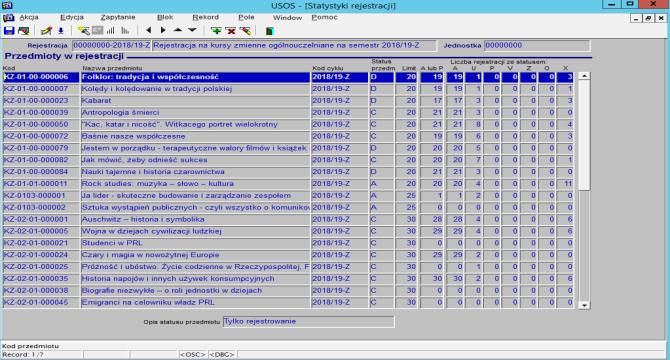Click the Jednostka field showing 00000000
The width and height of the screenshot is (670, 360).
(x=537, y=45)
